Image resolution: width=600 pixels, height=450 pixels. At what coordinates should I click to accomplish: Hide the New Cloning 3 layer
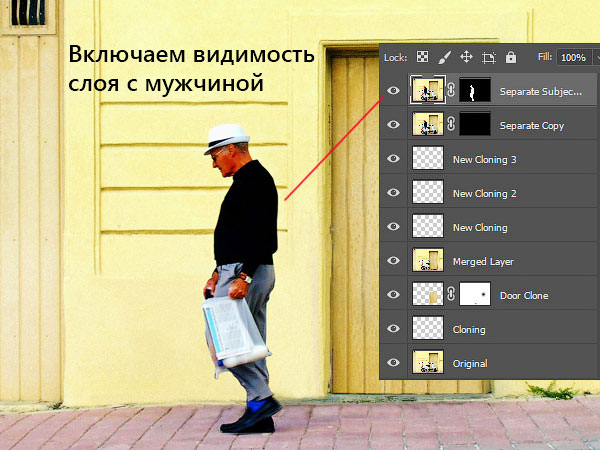coord(393,159)
